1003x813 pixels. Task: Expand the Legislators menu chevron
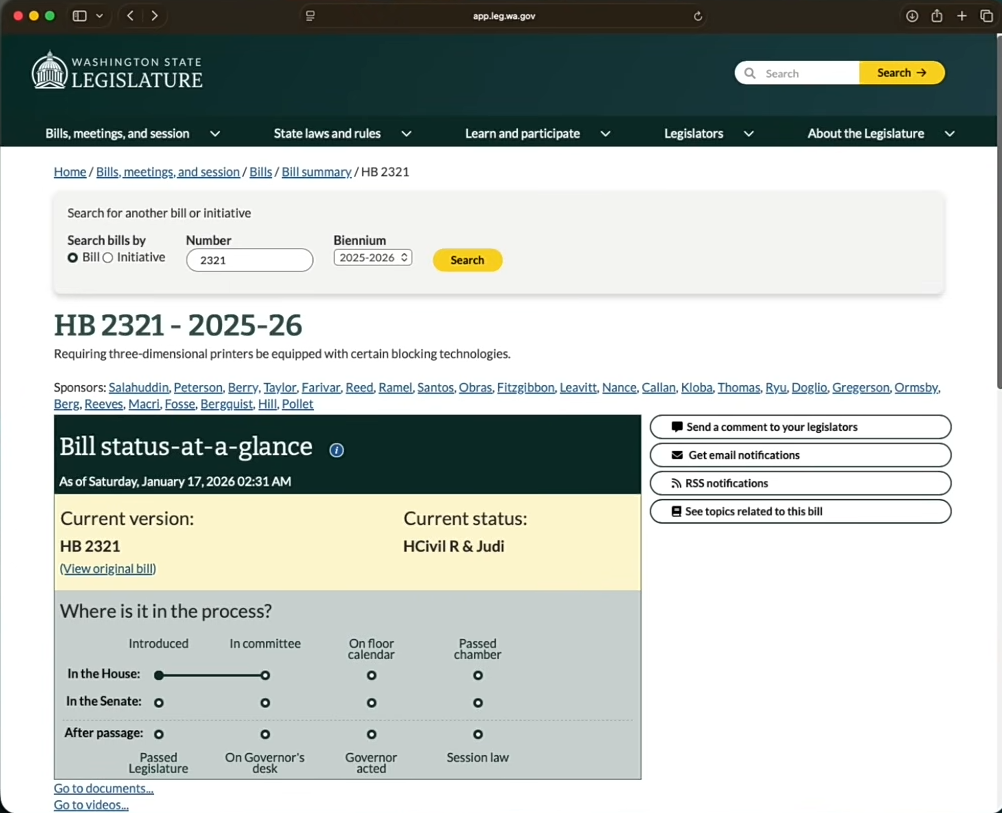click(x=748, y=134)
